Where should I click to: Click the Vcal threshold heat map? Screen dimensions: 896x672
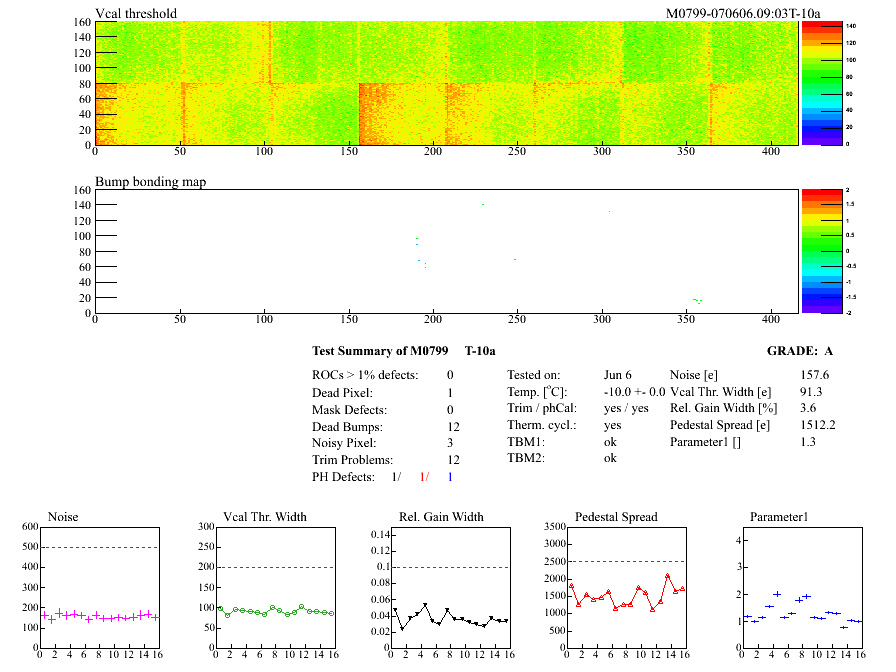click(x=446, y=83)
